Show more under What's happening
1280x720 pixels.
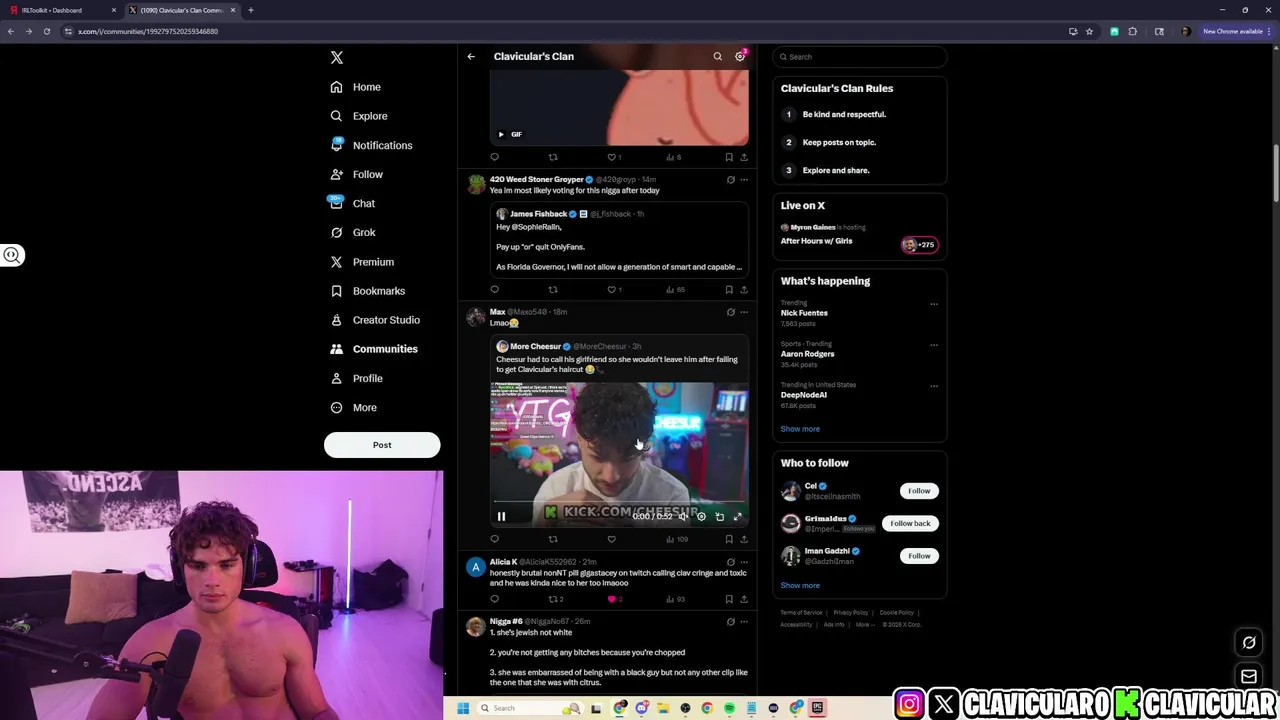click(800, 429)
